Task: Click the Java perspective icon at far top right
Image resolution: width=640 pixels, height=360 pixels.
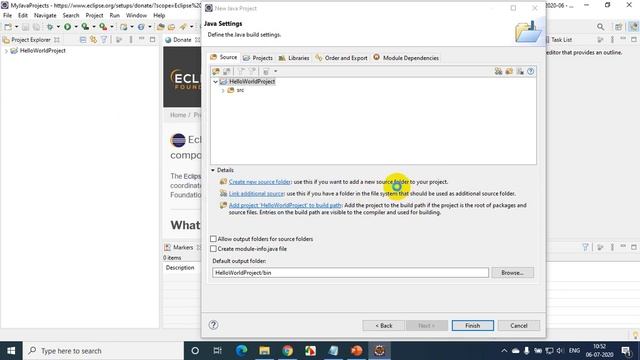Action: click(633, 27)
